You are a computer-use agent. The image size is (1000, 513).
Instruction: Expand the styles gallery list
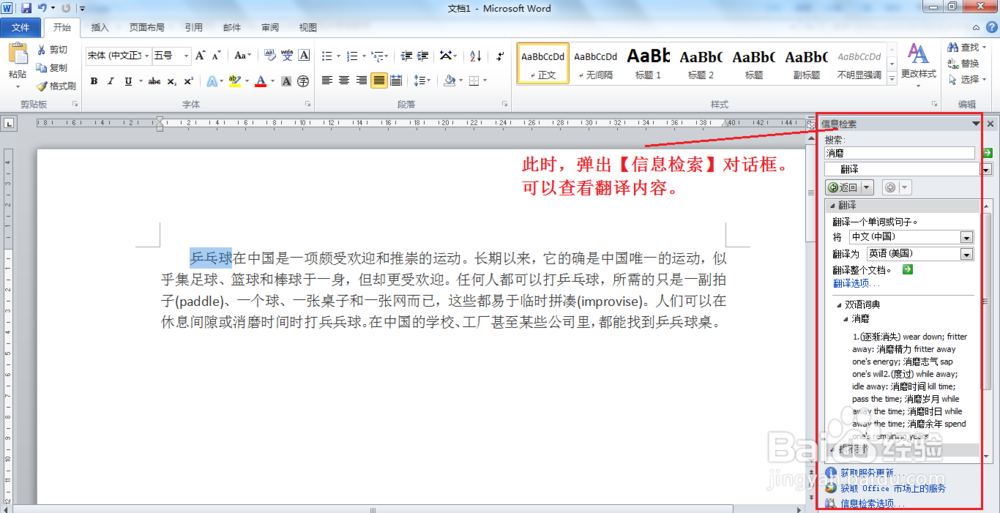[x=892, y=78]
